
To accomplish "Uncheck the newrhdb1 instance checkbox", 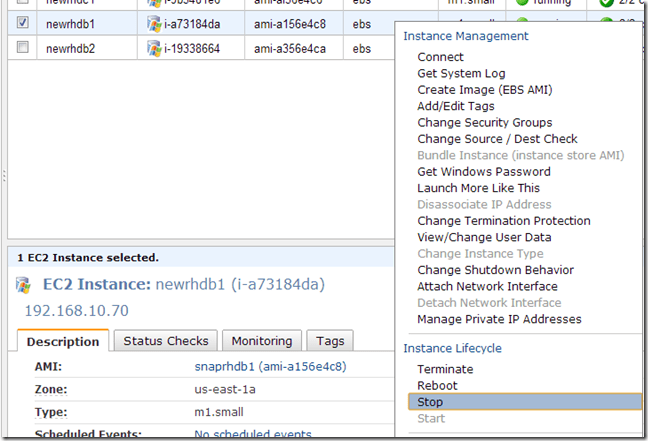I will (22, 22).
